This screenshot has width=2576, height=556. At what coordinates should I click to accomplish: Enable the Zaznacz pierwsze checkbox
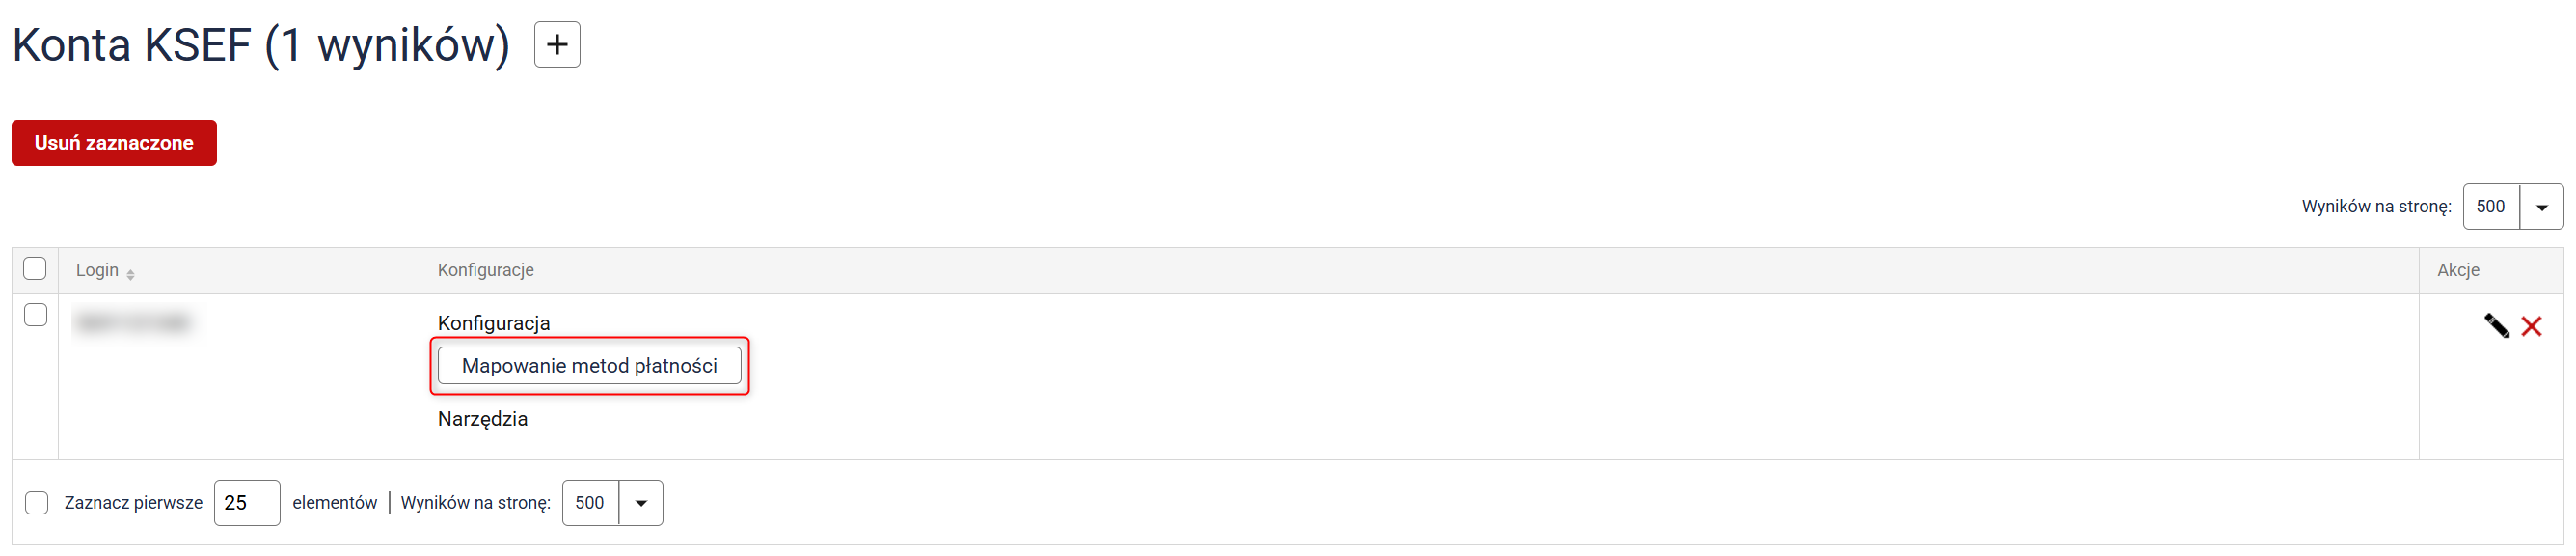(x=37, y=503)
